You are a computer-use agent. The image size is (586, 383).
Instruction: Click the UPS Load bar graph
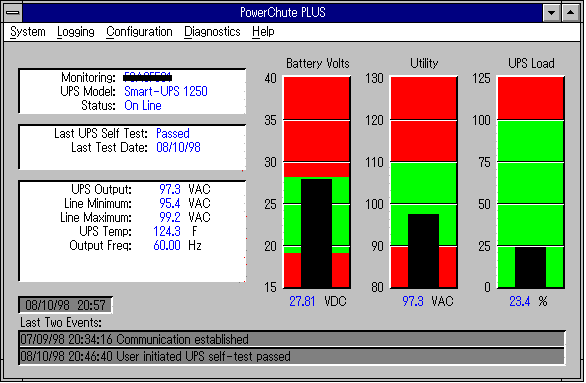(x=531, y=182)
